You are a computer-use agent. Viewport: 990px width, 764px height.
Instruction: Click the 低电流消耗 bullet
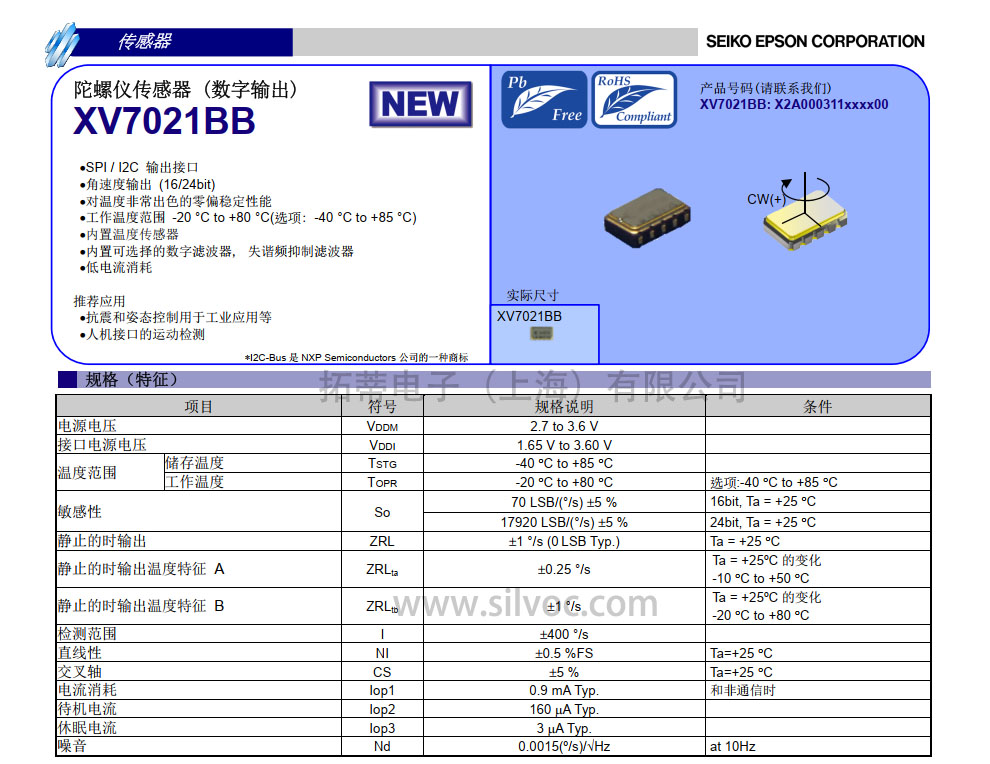[x=116, y=268]
